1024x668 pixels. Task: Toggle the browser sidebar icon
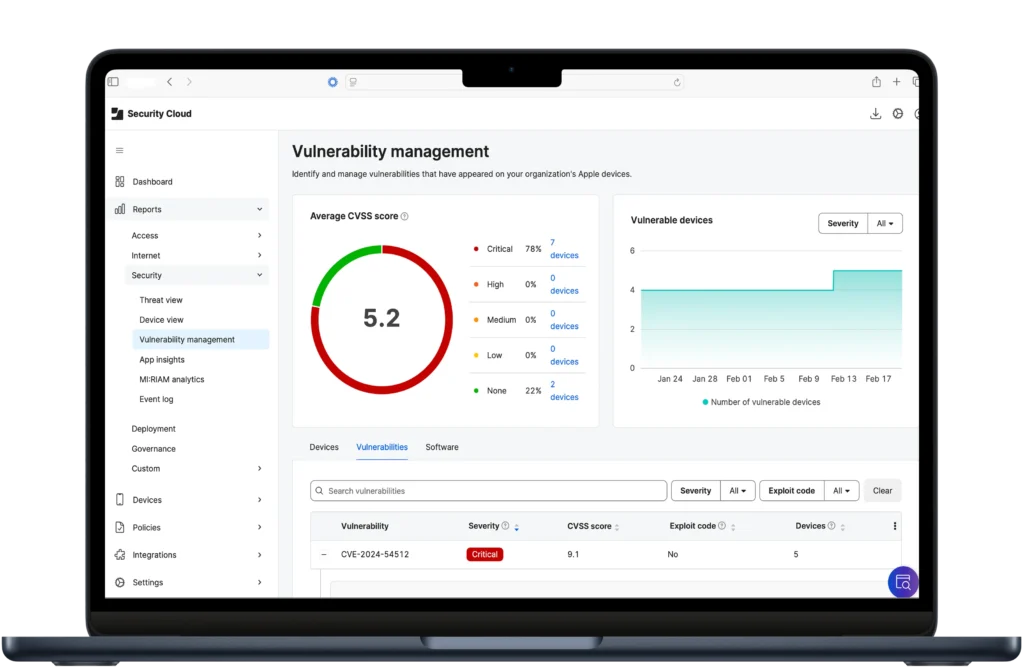tap(113, 82)
